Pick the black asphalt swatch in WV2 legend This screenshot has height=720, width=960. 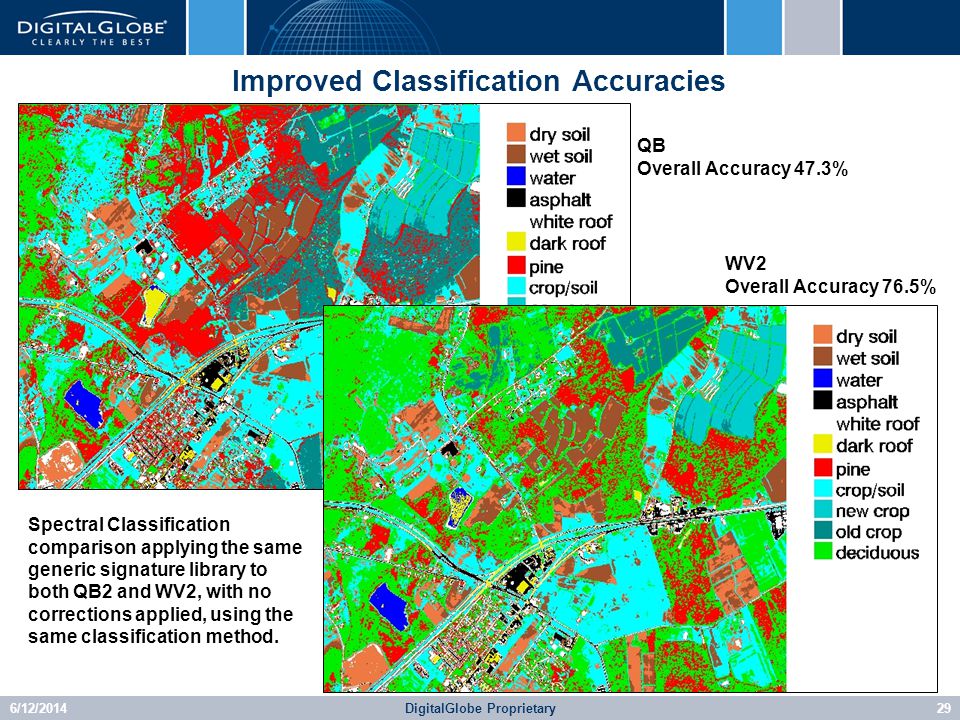coord(823,400)
